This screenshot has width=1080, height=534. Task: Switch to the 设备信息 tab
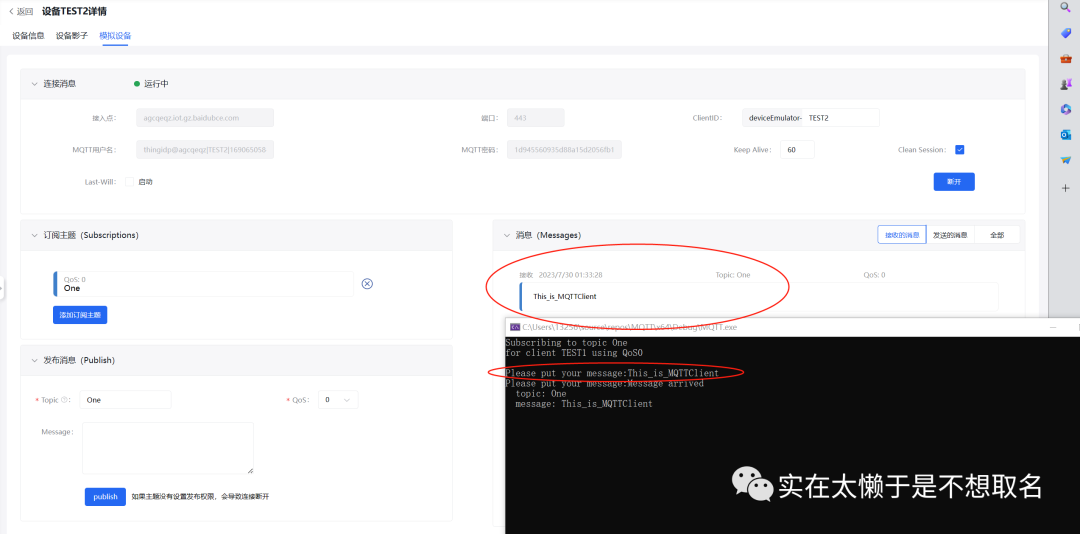click(x=28, y=36)
